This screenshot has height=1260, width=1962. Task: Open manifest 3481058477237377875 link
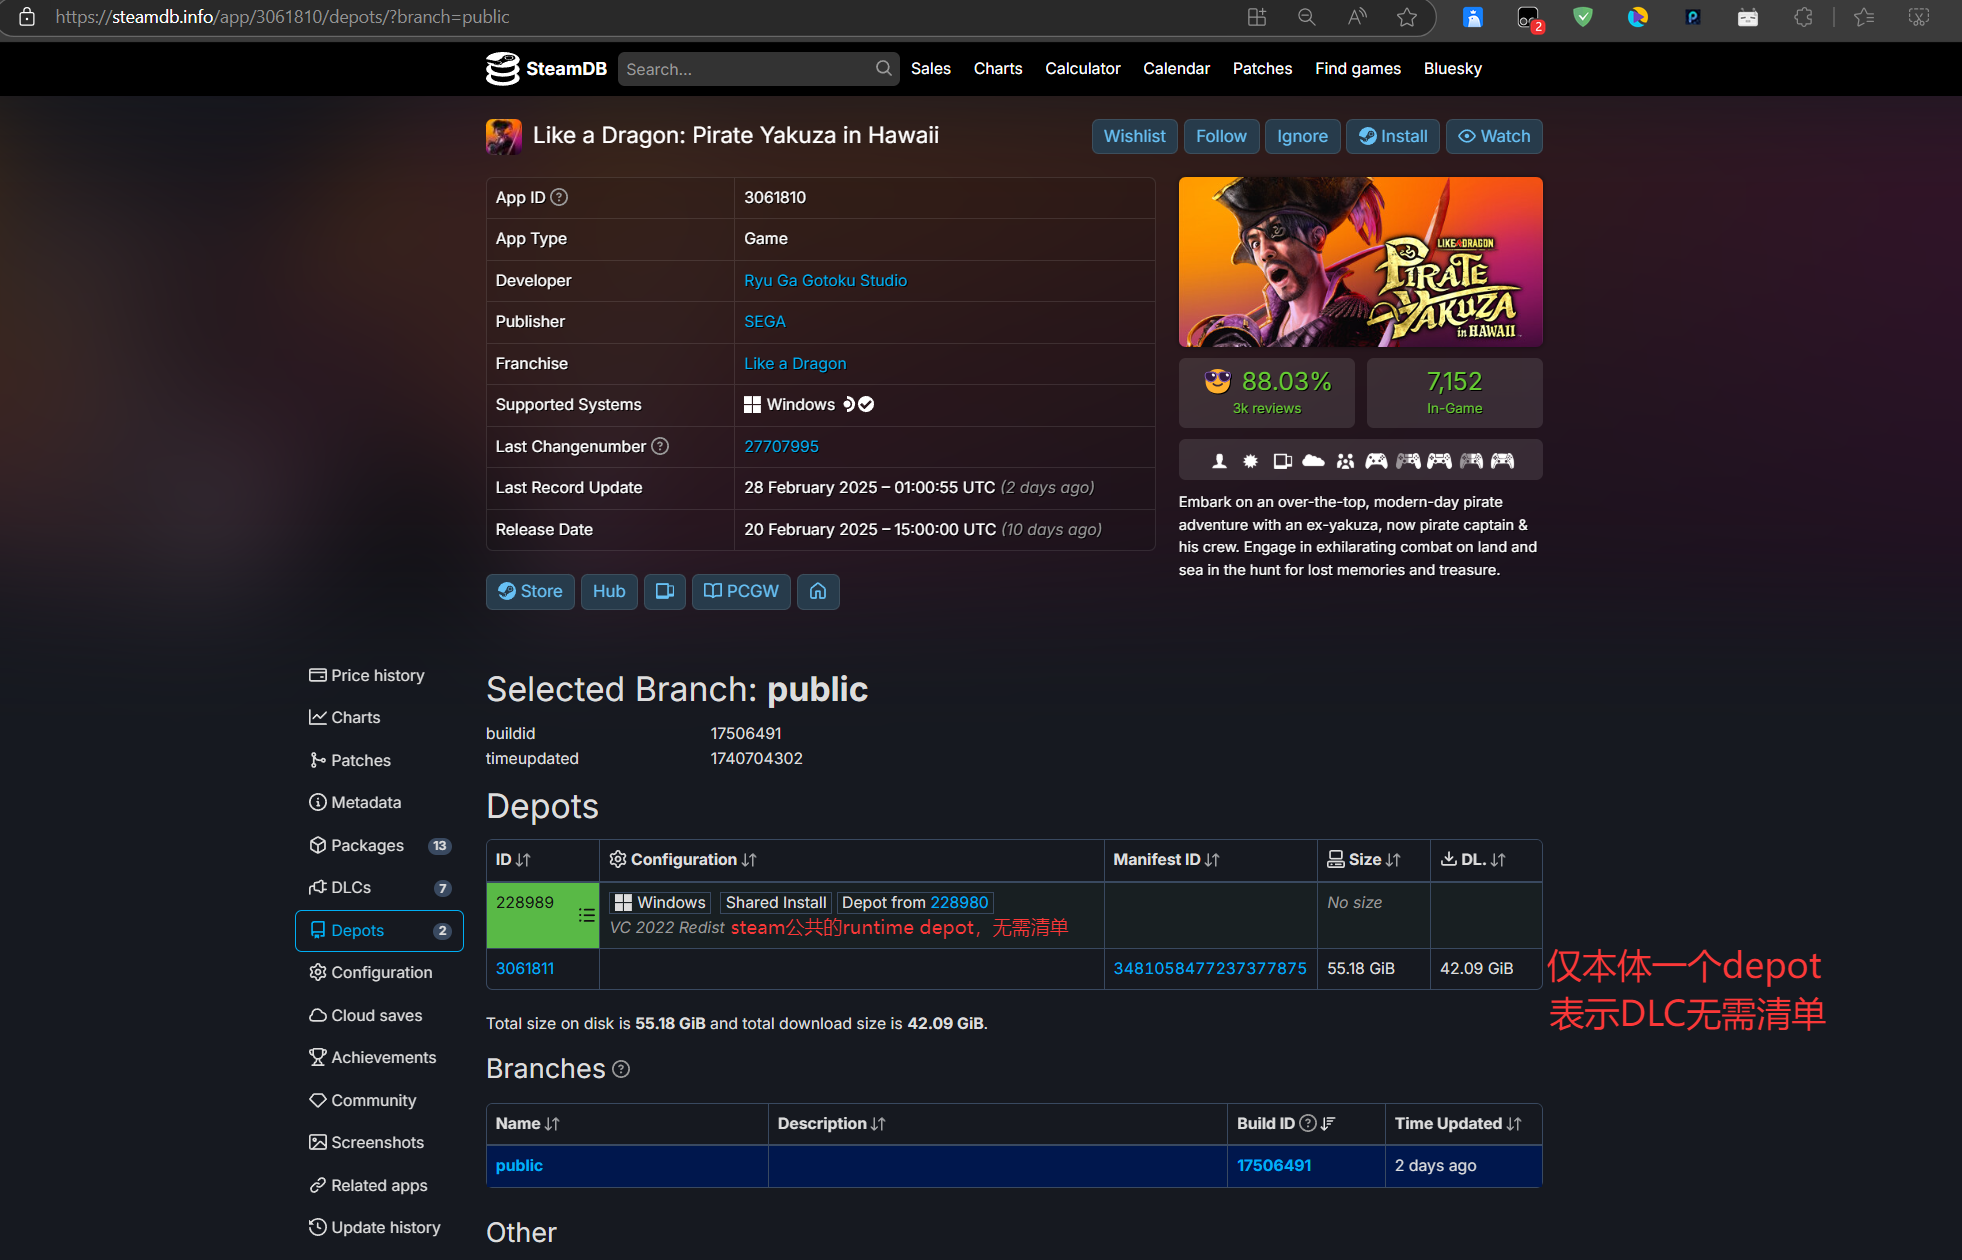(x=1210, y=969)
